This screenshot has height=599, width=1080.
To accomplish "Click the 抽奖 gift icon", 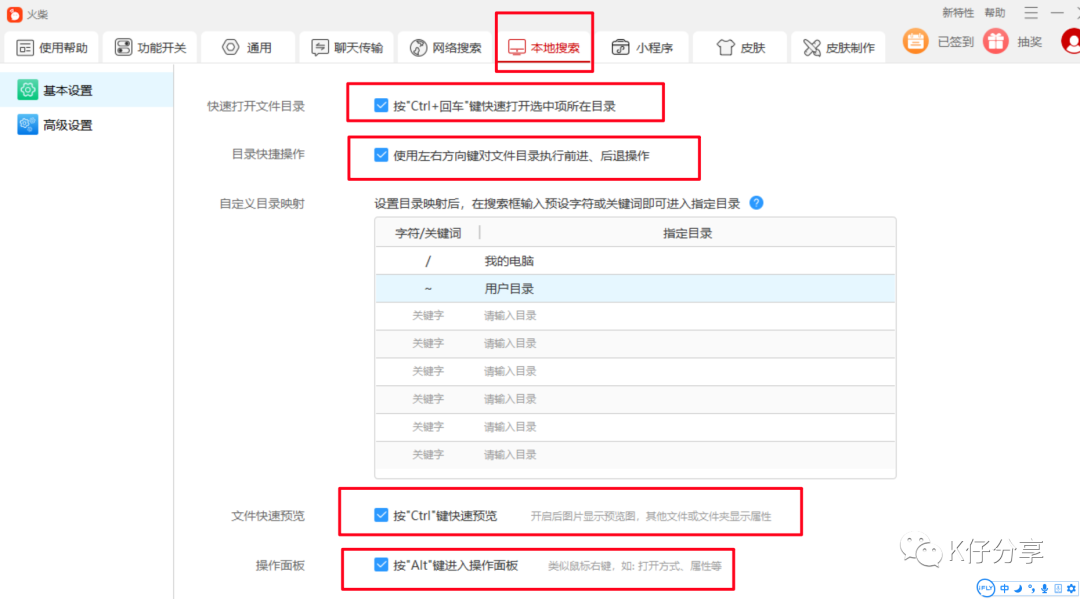I will [x=996, y=42].
